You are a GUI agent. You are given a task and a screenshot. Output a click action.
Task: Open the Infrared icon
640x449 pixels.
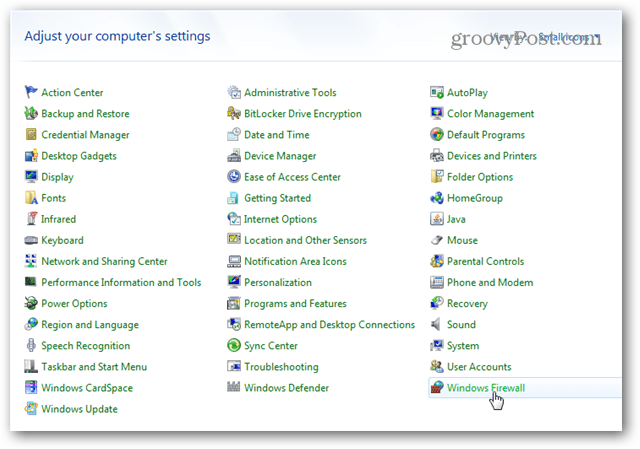(x=31, y=219)
